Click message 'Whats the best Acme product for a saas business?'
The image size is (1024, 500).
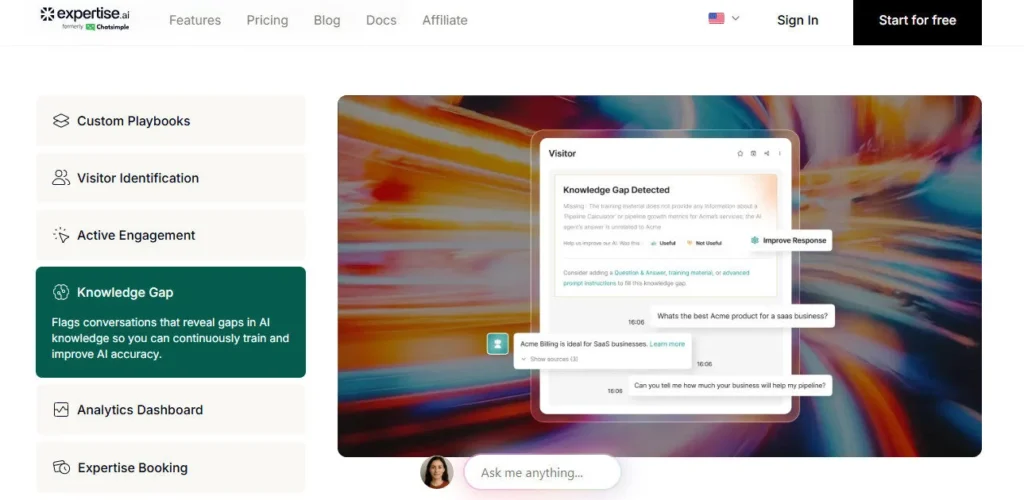point(743,316)
